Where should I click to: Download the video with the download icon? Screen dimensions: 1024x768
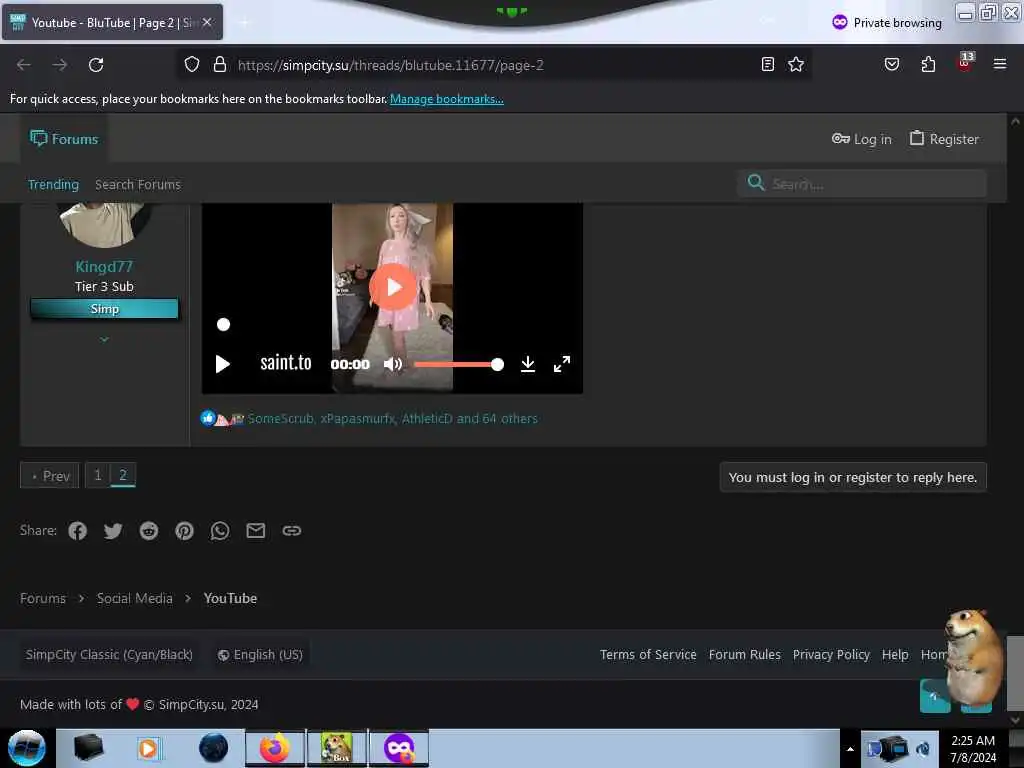pyautogui.click(x=528, y=364)
